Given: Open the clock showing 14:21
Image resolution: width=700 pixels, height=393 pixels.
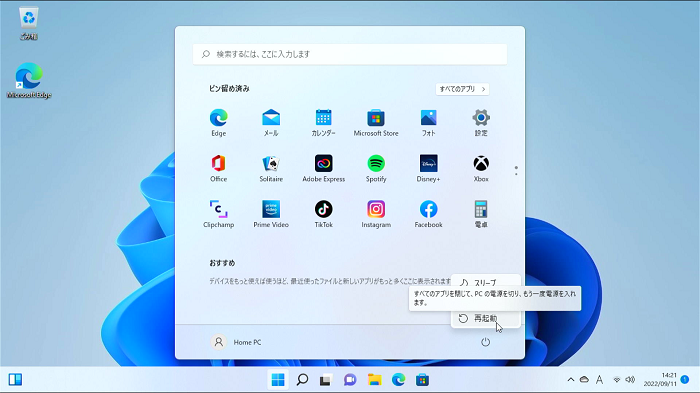Looking at the screenshot, I should [660, 380].
